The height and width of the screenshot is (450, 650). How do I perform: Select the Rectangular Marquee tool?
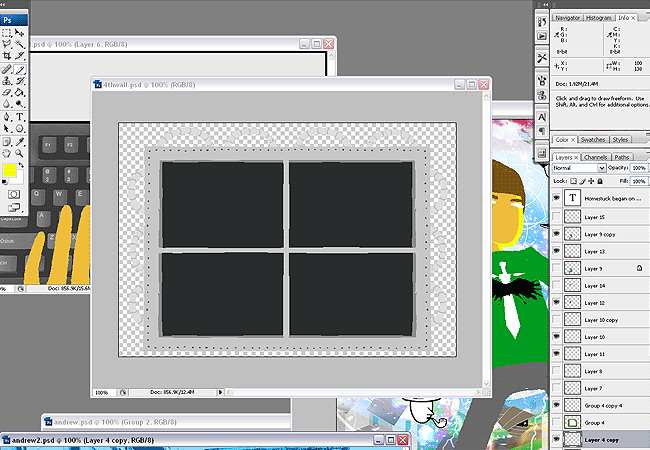click(7, 33)
